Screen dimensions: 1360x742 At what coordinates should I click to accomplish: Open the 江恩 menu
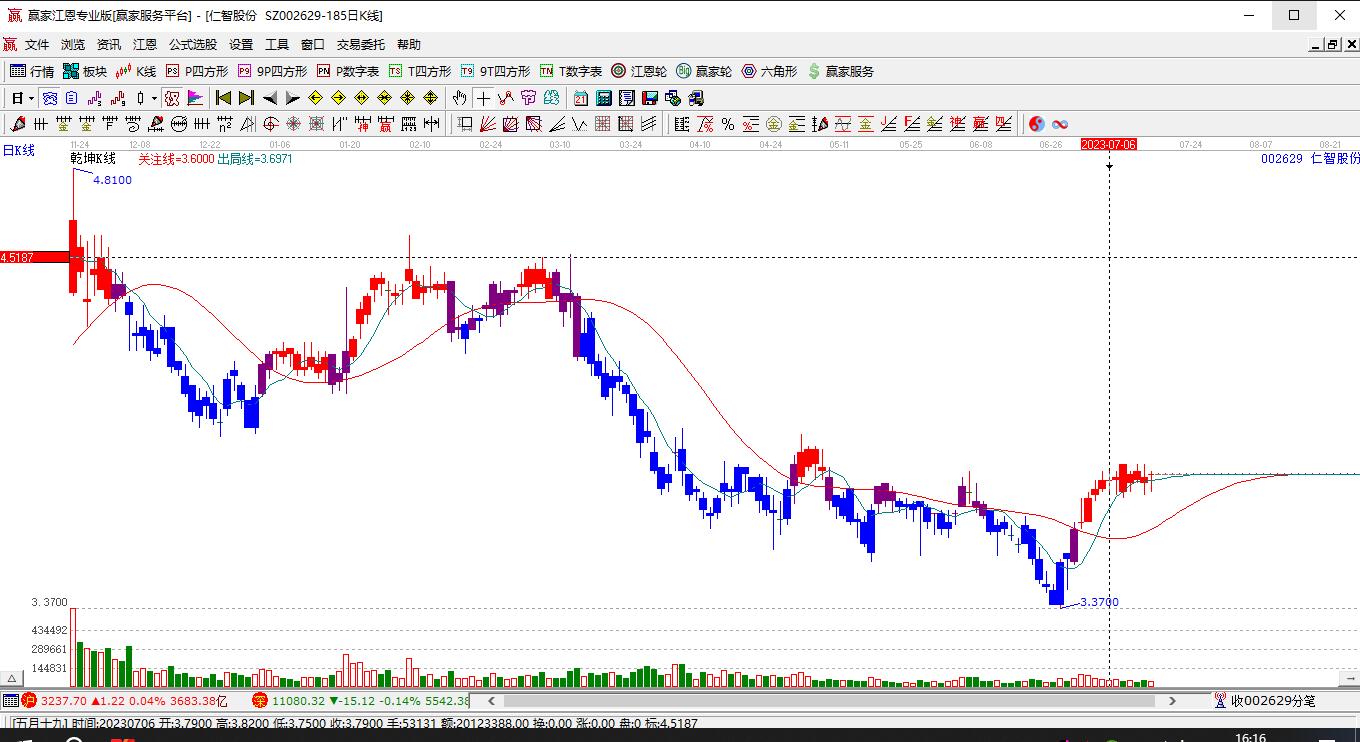tap(145, 44)
